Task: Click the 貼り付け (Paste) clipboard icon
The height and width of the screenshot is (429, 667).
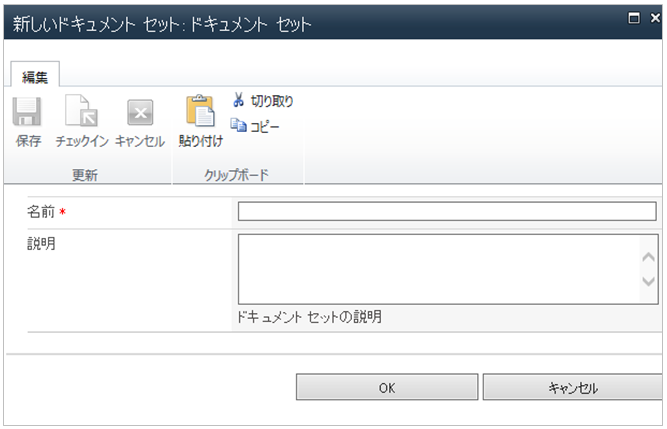Action: [x=200, y=112]
